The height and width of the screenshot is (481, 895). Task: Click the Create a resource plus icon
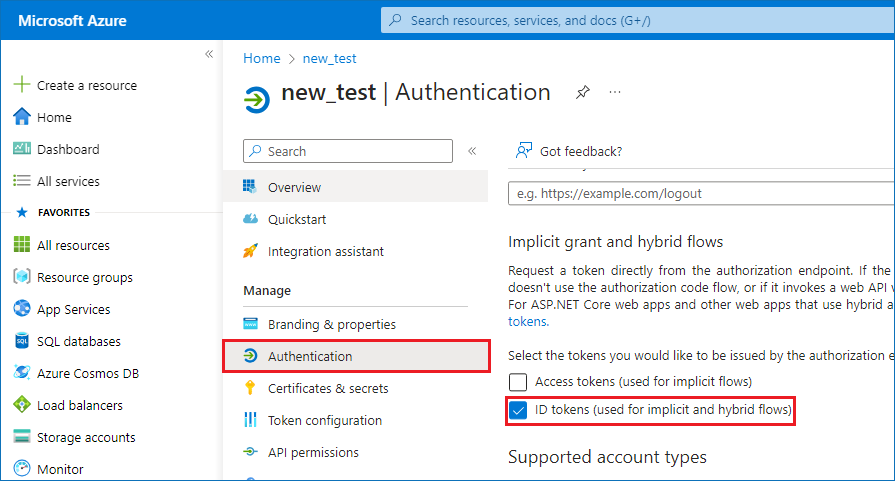(x=22, y=84)
